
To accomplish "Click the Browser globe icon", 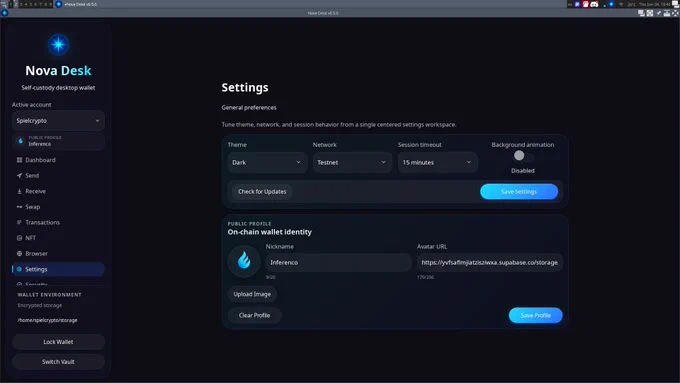I will pos(19,254).
